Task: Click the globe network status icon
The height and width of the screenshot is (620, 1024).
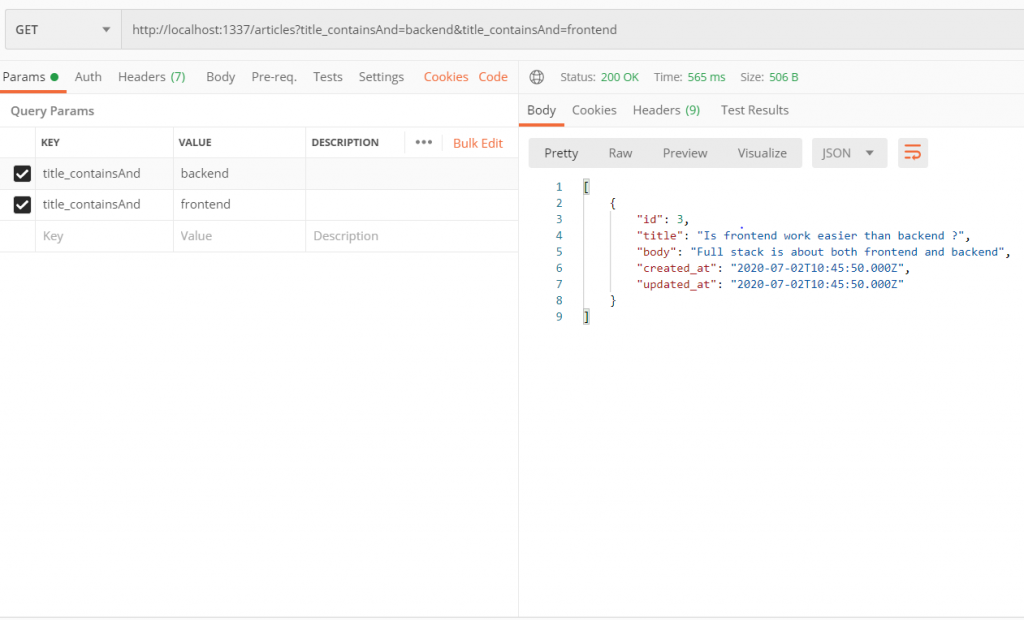Action: tap(537, 77)
